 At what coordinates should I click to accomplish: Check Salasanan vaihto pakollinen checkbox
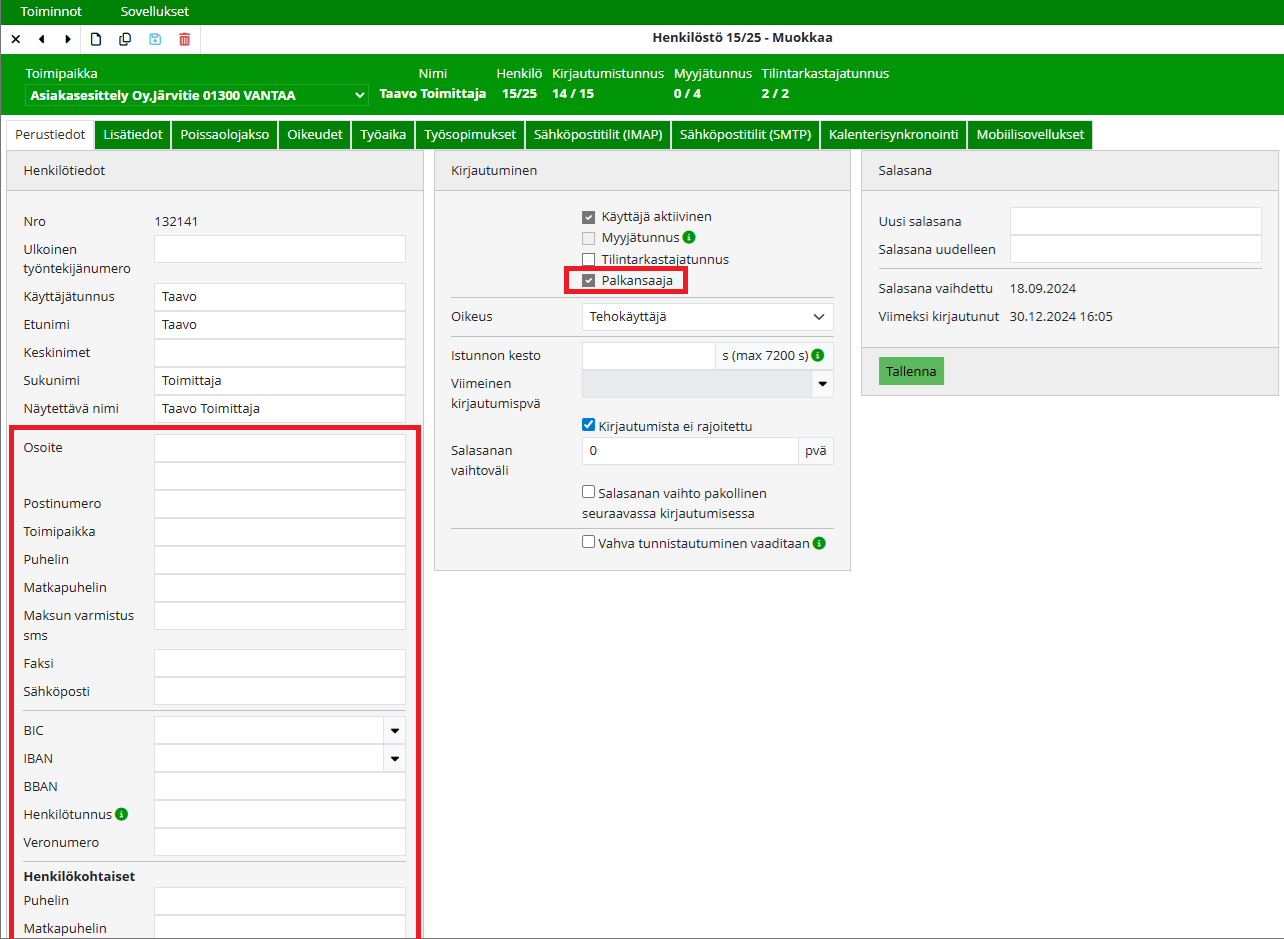(x=589, y=493)
